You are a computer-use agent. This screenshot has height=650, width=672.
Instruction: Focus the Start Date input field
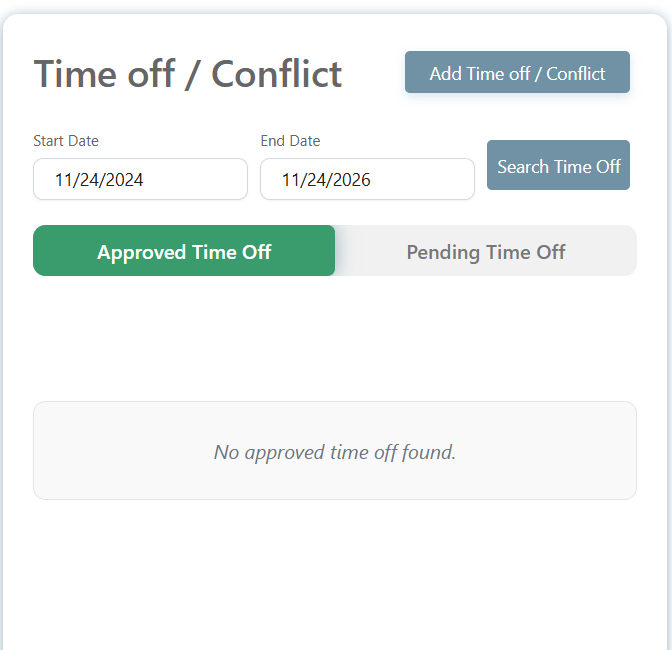coord(140,180)
